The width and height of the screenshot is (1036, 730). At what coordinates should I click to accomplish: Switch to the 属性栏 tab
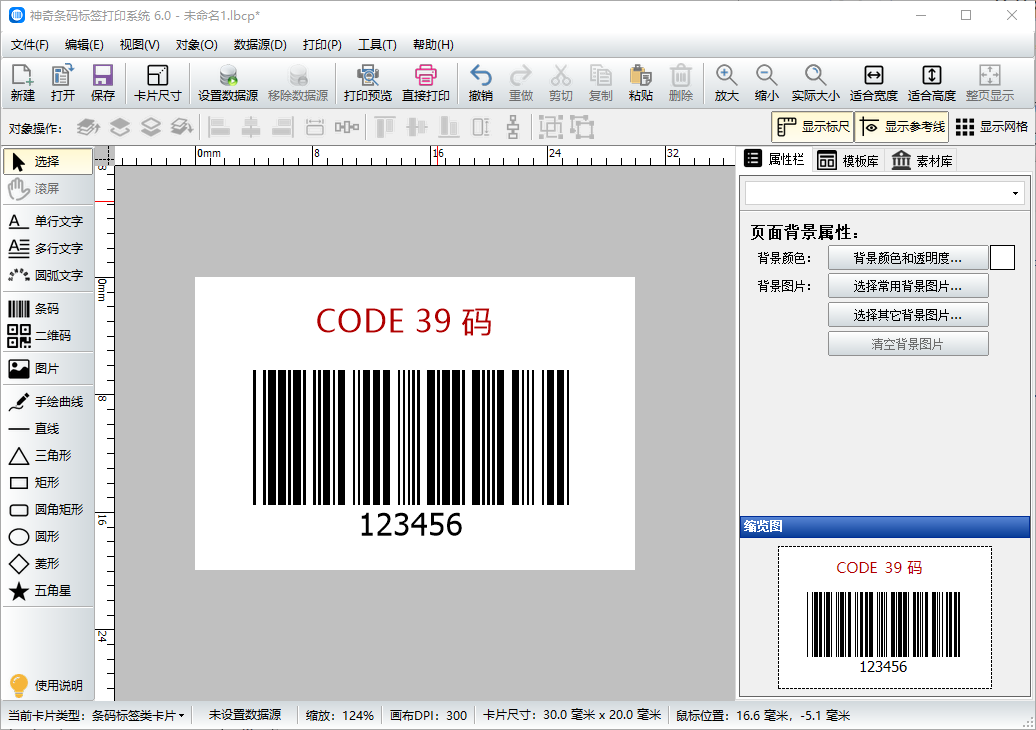point(774,159)
